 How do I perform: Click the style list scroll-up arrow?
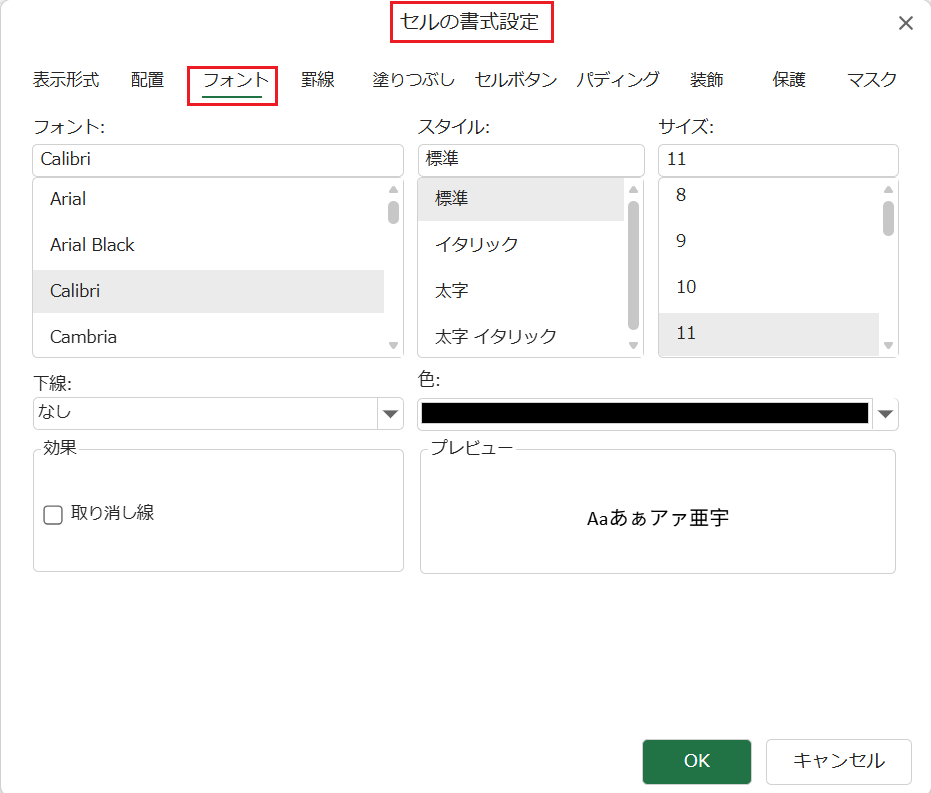click(634, 189)
